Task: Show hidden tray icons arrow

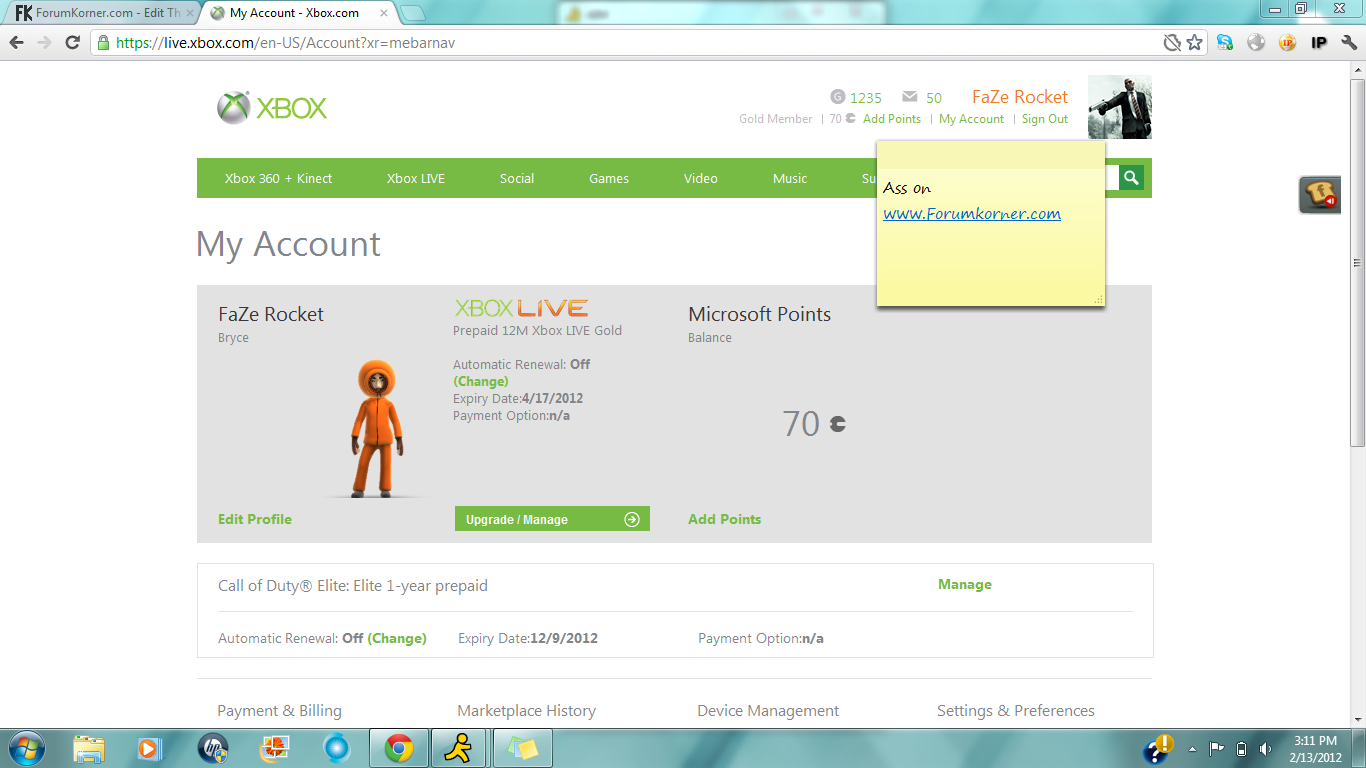Action: 1192,748
